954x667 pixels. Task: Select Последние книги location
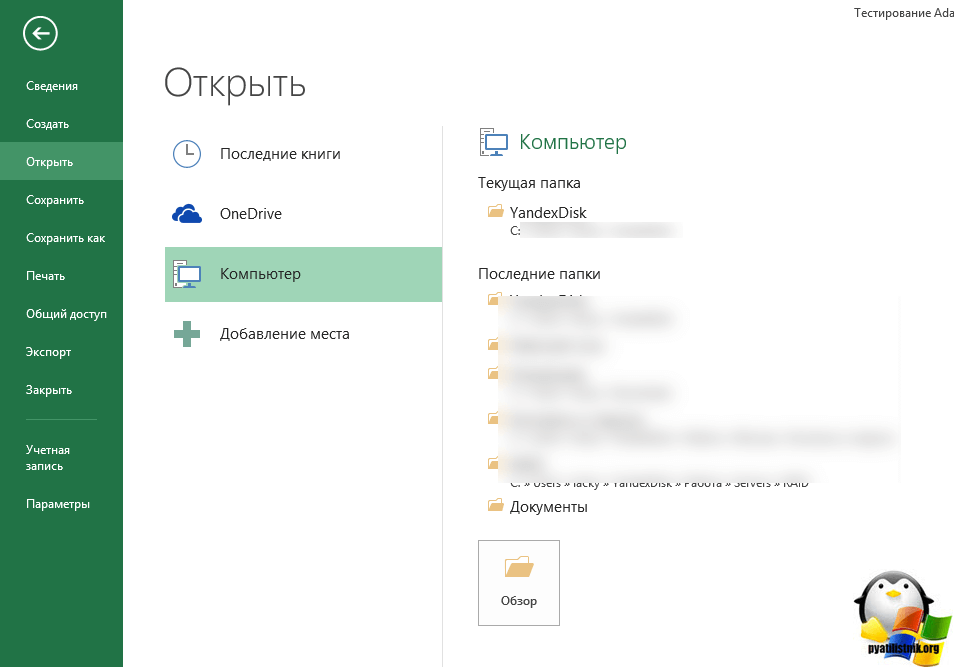coord(303,154)
